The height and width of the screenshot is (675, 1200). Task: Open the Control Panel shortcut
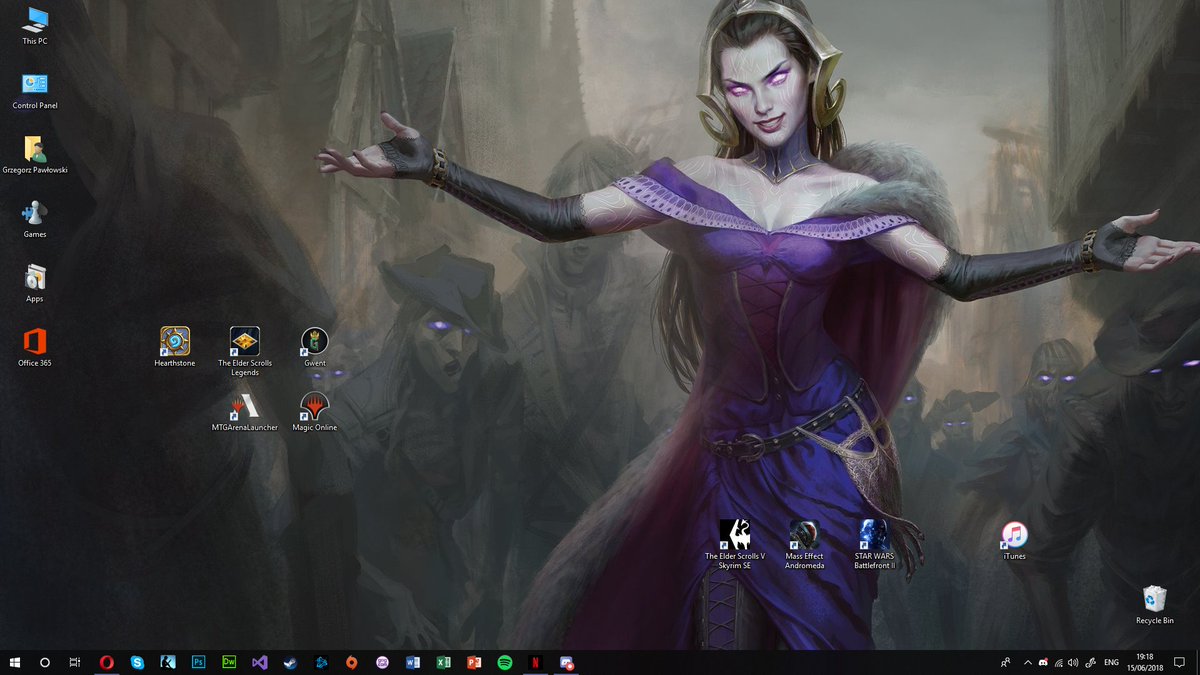tap(35, 90)
